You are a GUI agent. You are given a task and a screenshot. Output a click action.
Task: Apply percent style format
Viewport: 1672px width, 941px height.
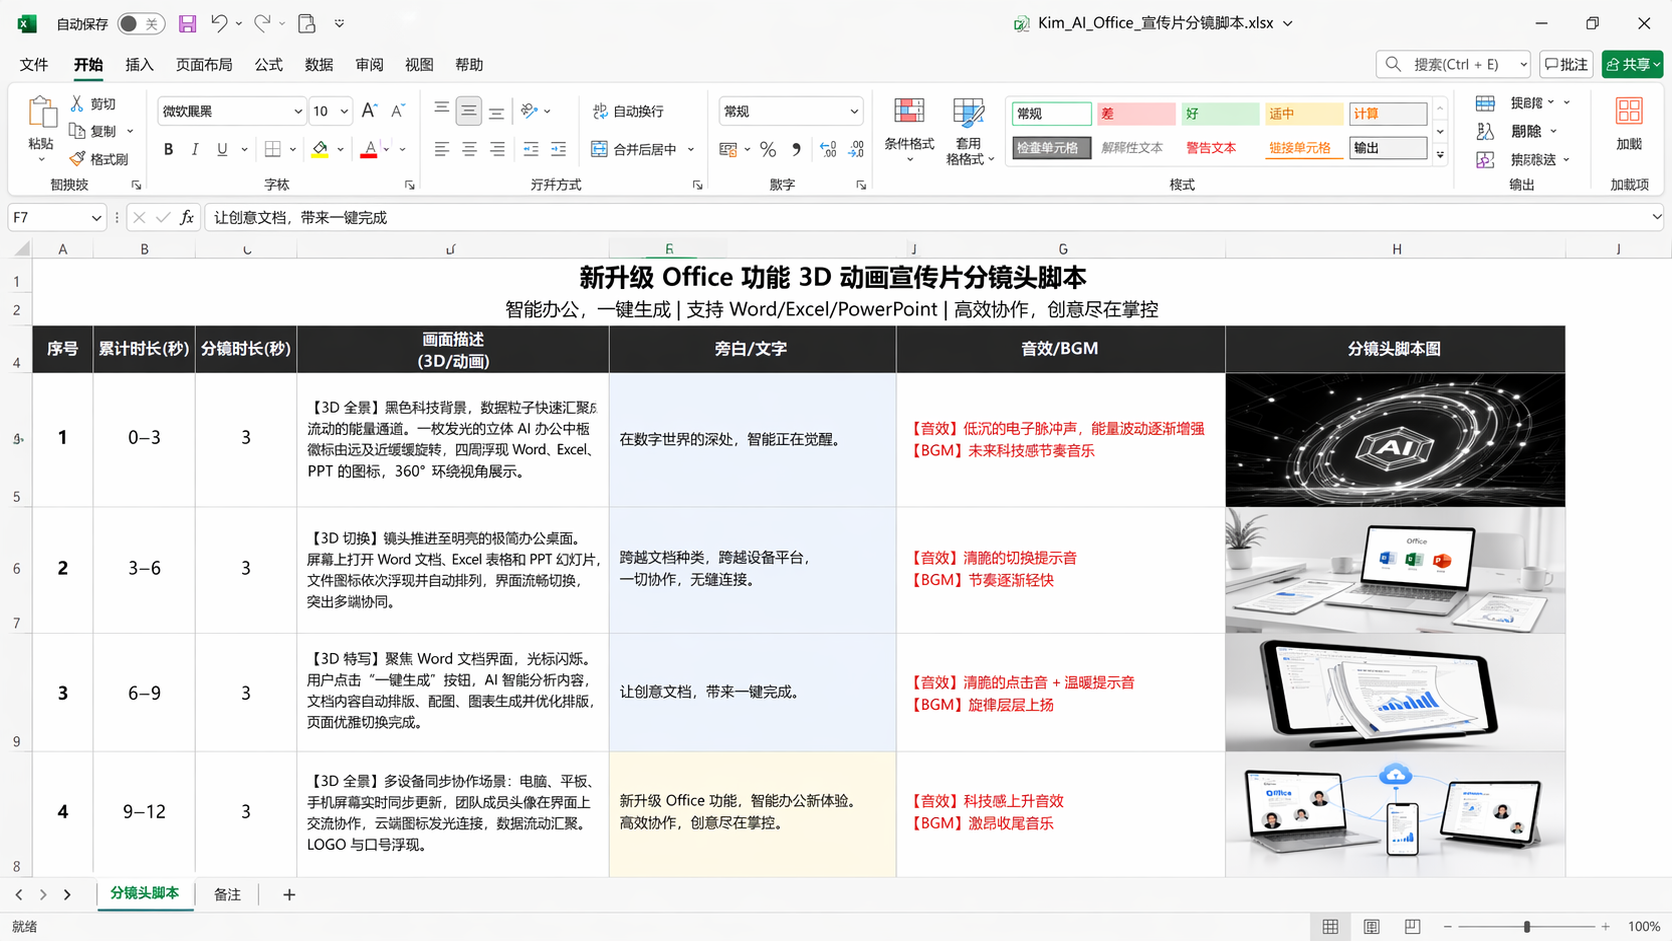point(768,149)
